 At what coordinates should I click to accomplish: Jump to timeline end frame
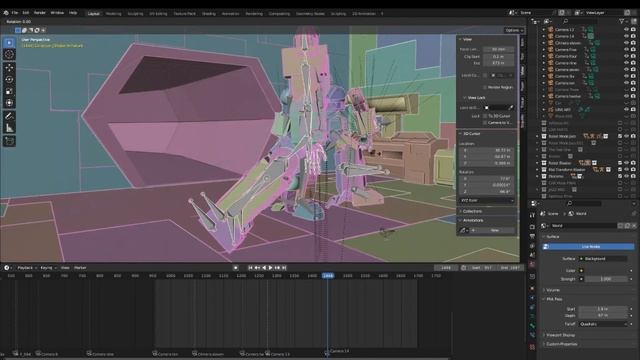pyautogui.click(x=284, y=268)
